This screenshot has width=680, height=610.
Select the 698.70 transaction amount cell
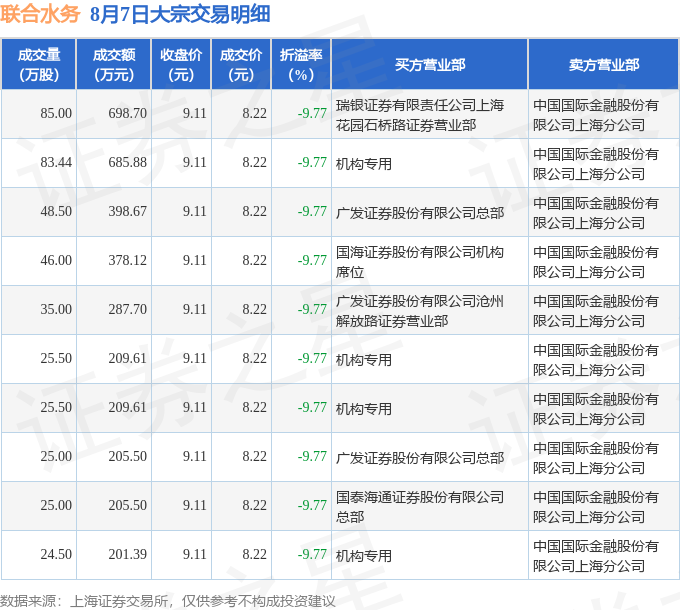tap(128, 114)
